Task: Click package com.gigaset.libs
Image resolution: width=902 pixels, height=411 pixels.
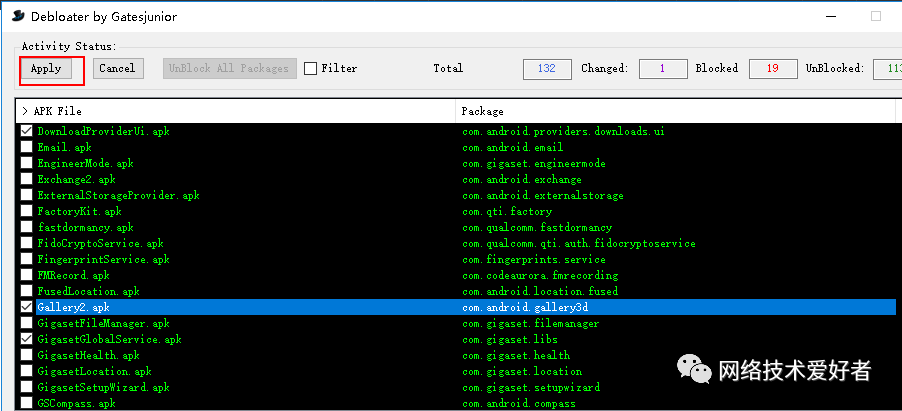Action: tap(510, 340)
